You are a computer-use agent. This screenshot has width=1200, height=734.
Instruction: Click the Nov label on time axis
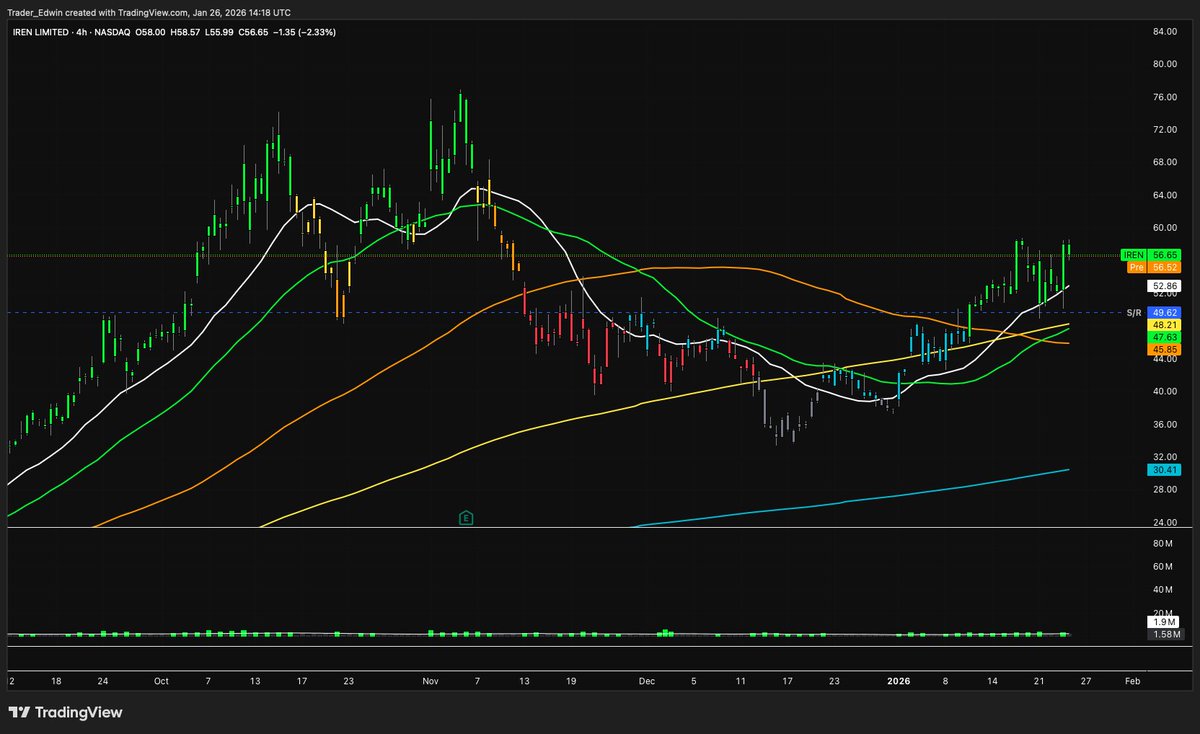tap(431, 680)
